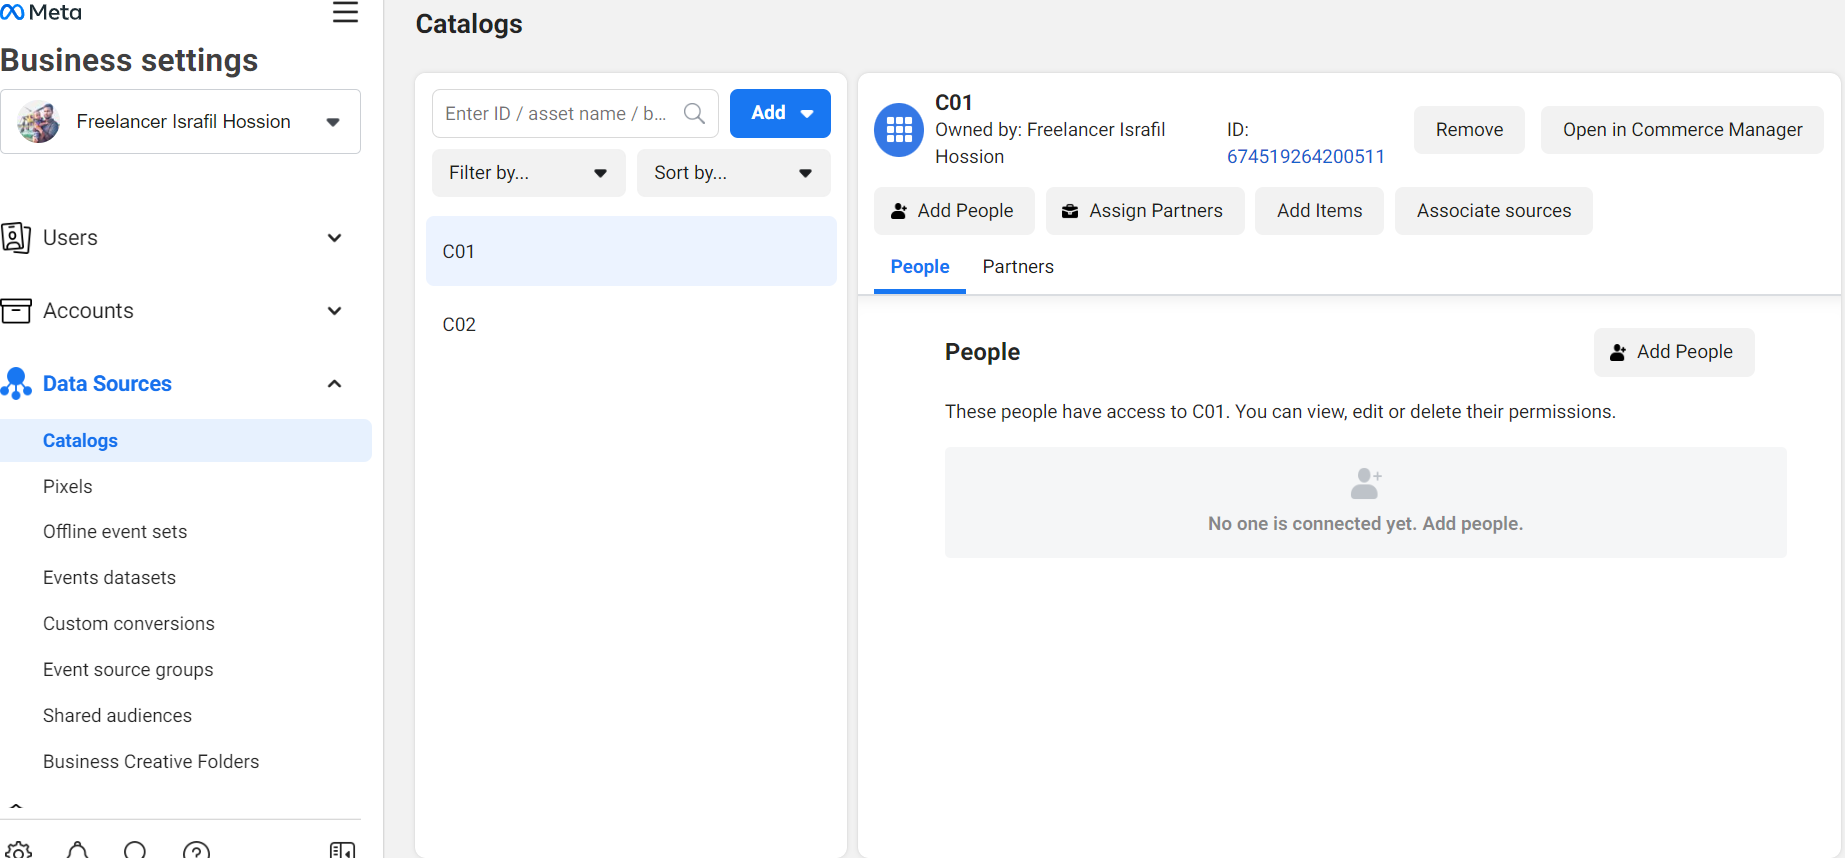Click the Users section icon

pos(16,237)
